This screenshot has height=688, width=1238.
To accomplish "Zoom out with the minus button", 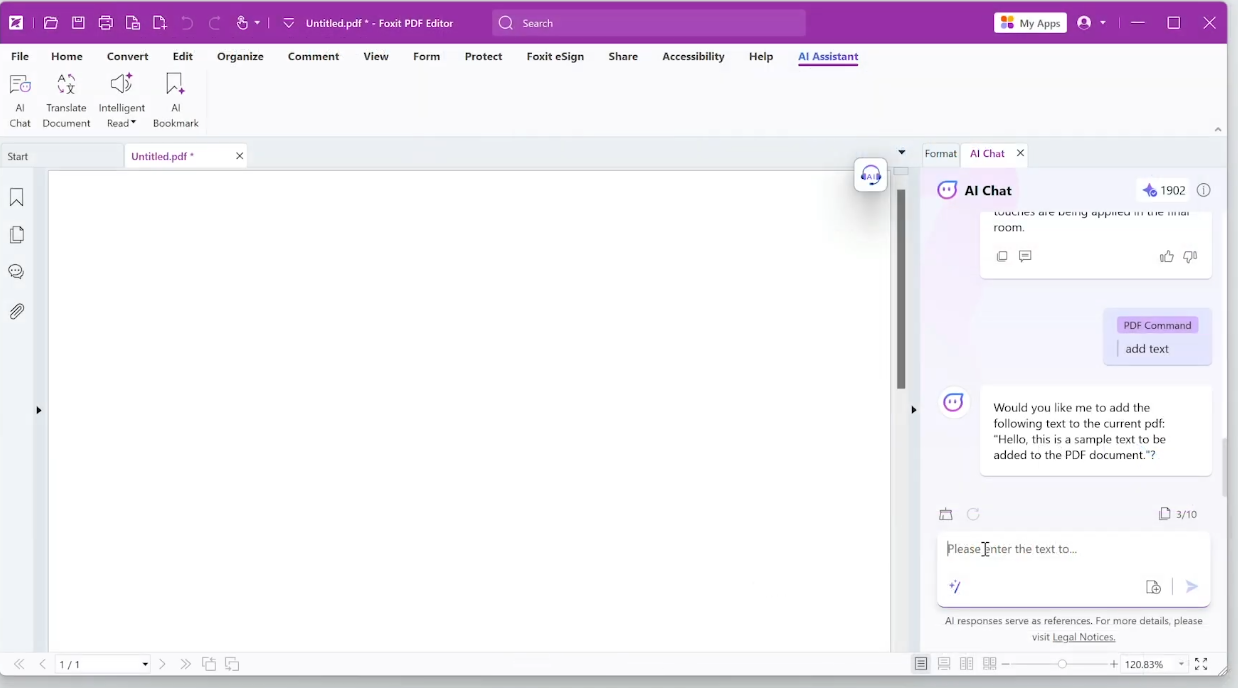I will click(x=1006, y=664).
